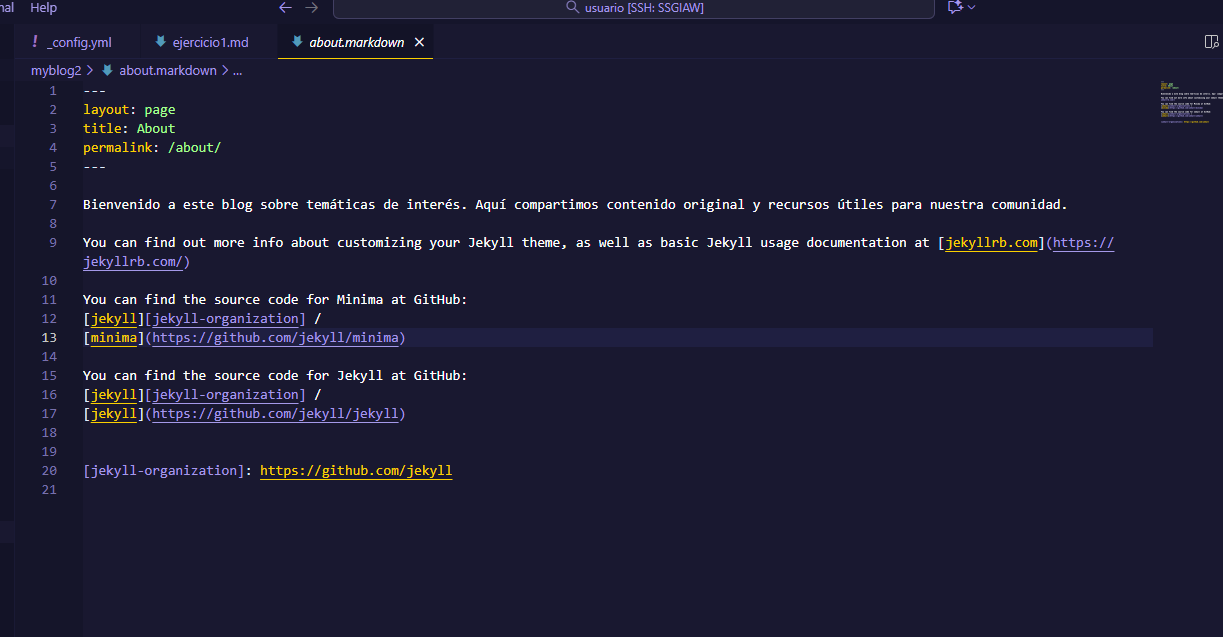Open the Help menu

tap(44, 8)
